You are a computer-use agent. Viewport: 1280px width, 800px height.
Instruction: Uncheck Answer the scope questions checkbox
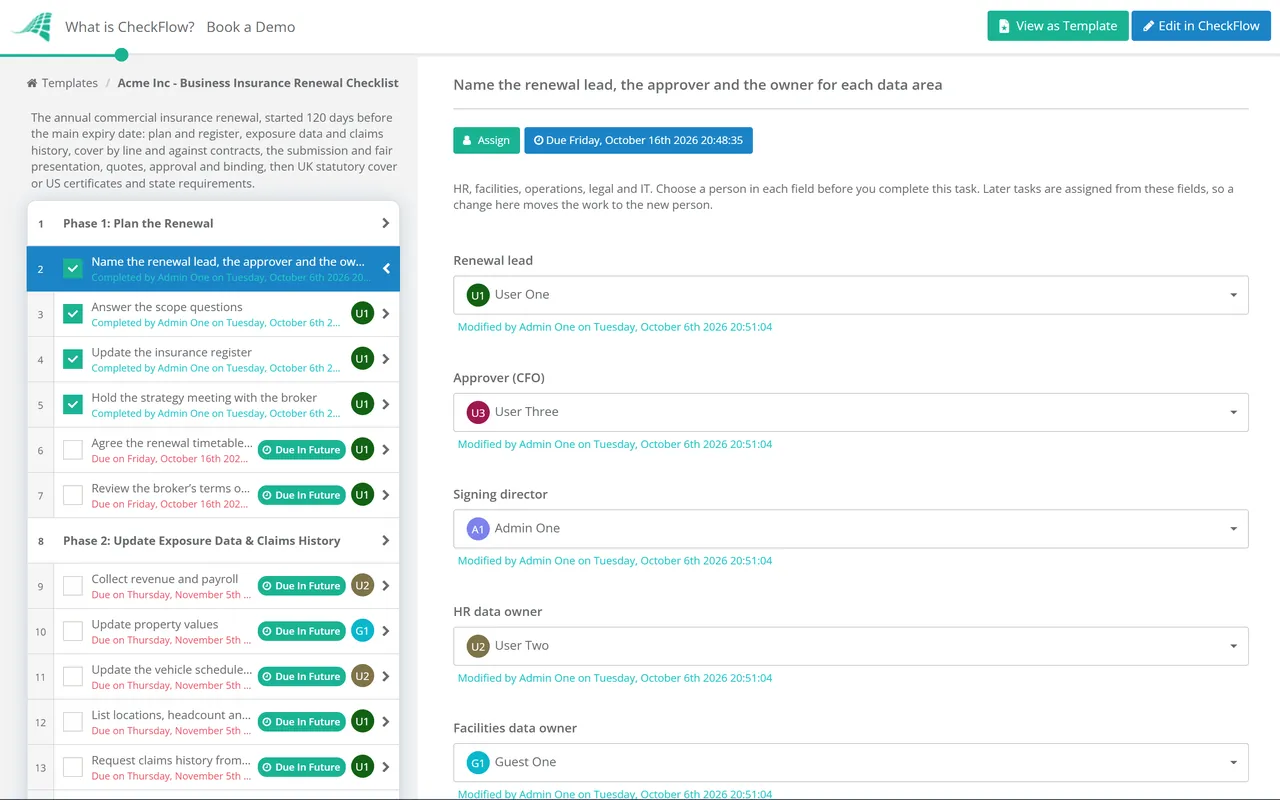(x=73, y=314)
